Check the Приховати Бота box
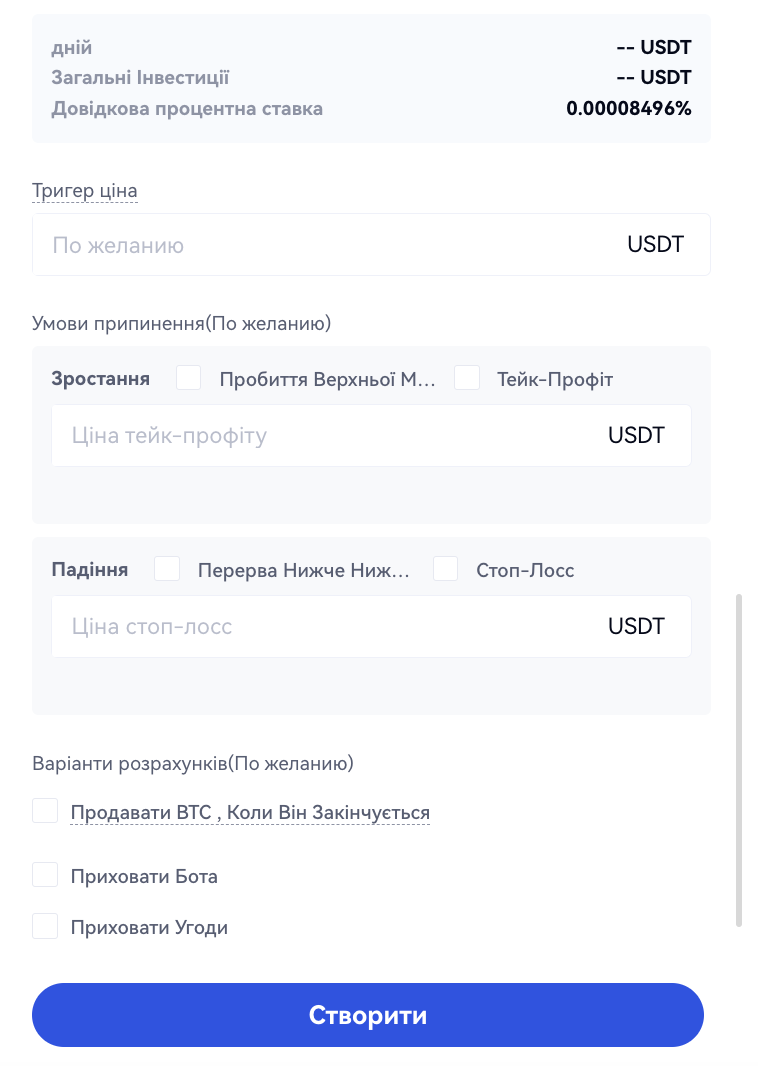This screenshot has width=758, height=1066. [45, 875]
